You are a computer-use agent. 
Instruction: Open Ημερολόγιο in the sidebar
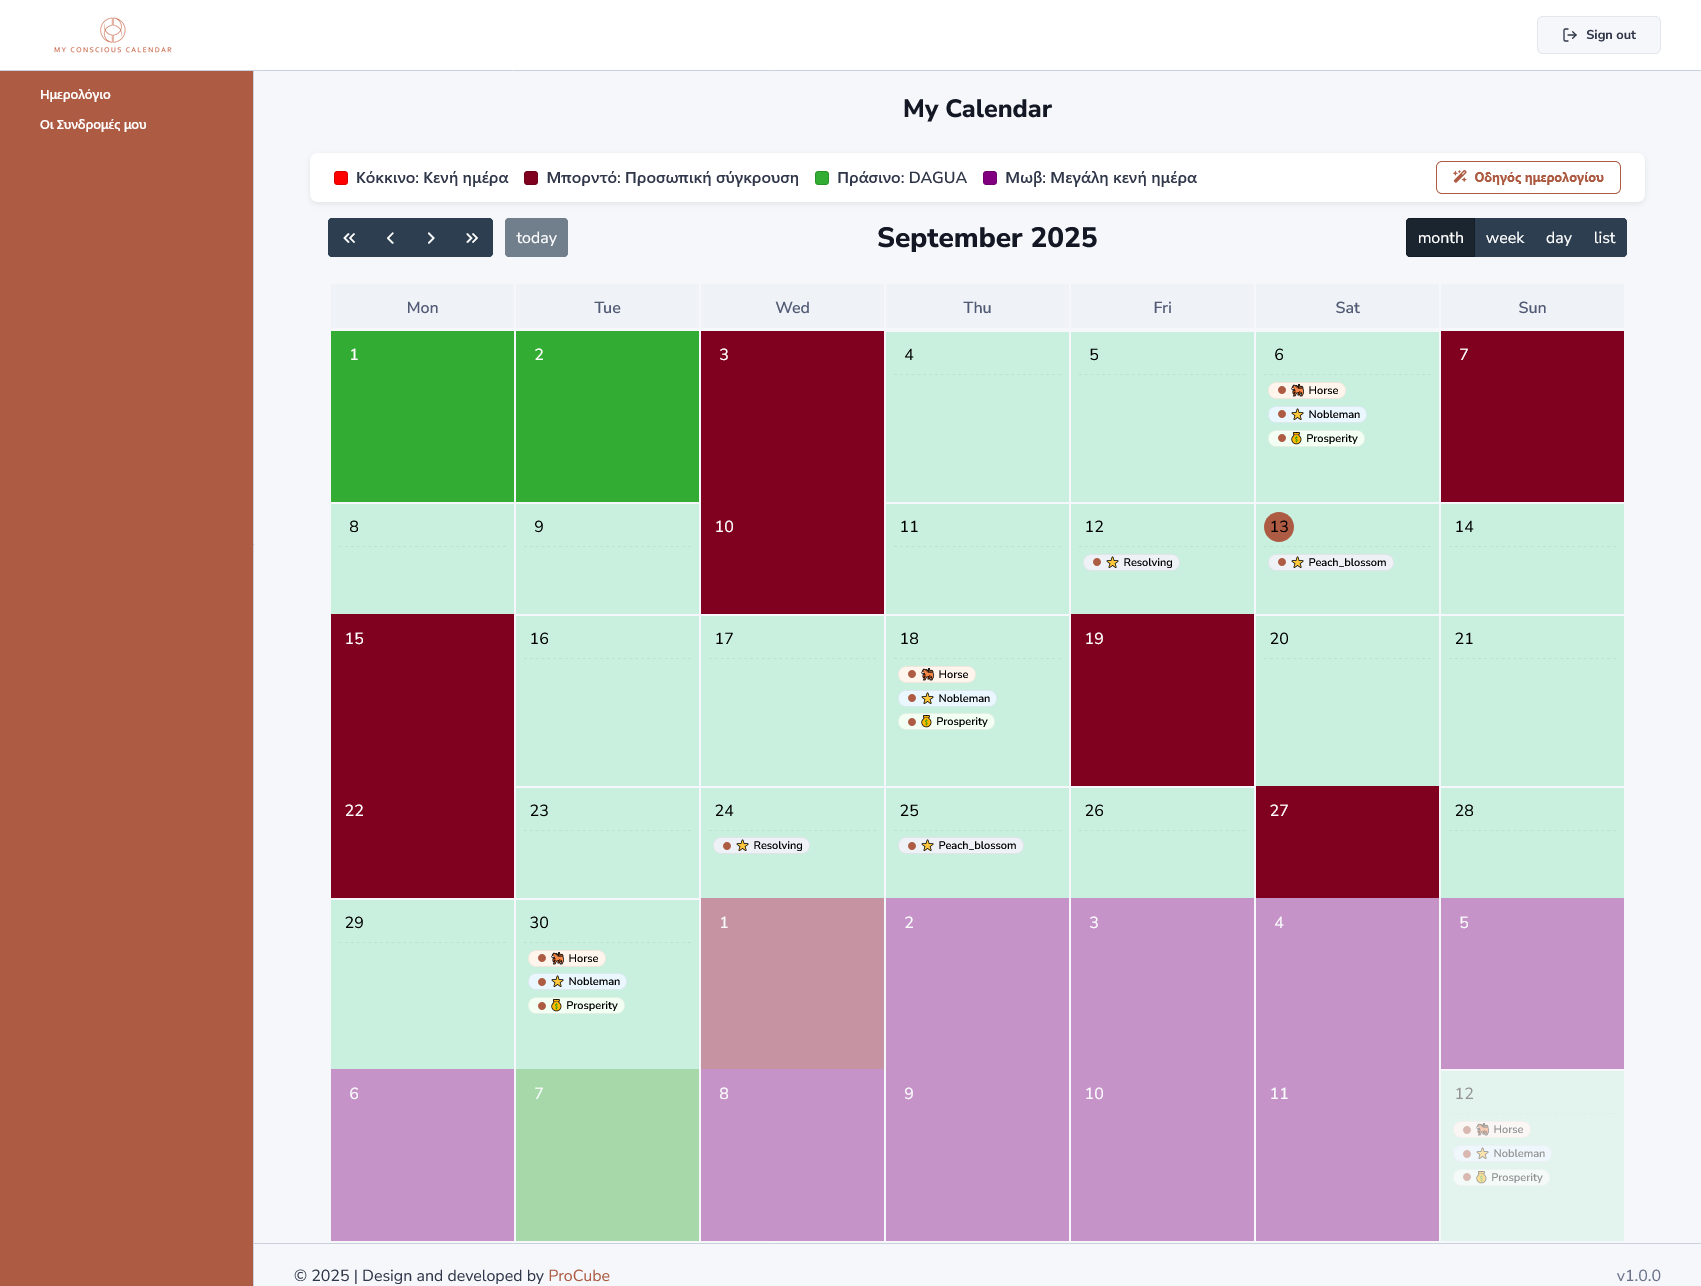coord(75,95)
